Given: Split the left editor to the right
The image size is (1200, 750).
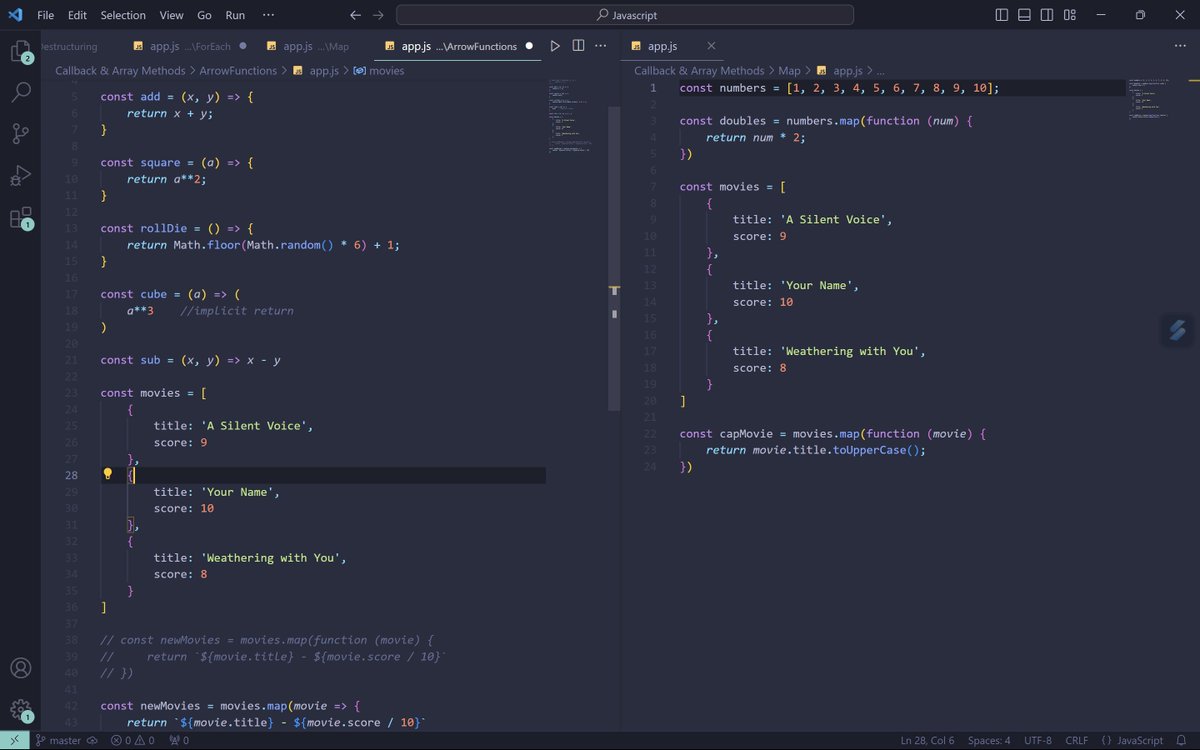Looking at the screenshot, I should tap(578, 46).
